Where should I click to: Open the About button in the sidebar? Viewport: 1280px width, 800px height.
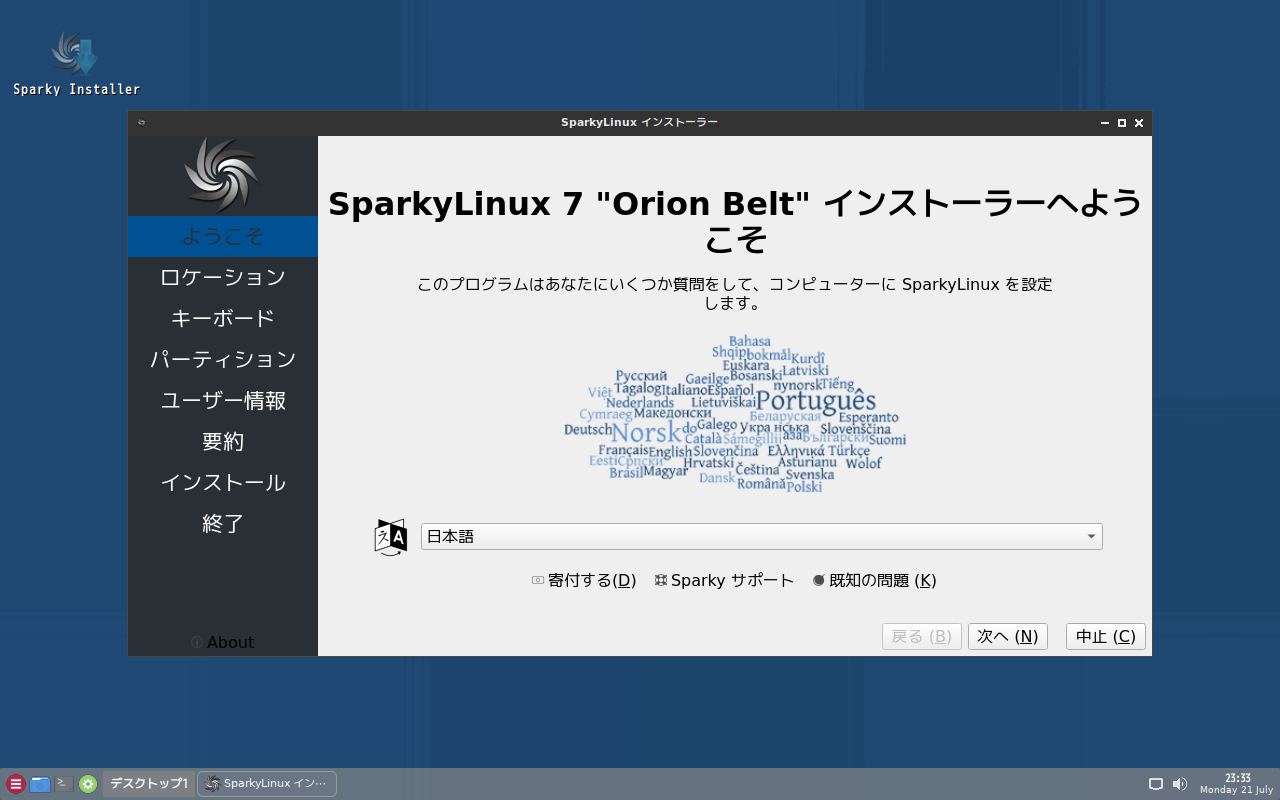(x=222, y=642)
